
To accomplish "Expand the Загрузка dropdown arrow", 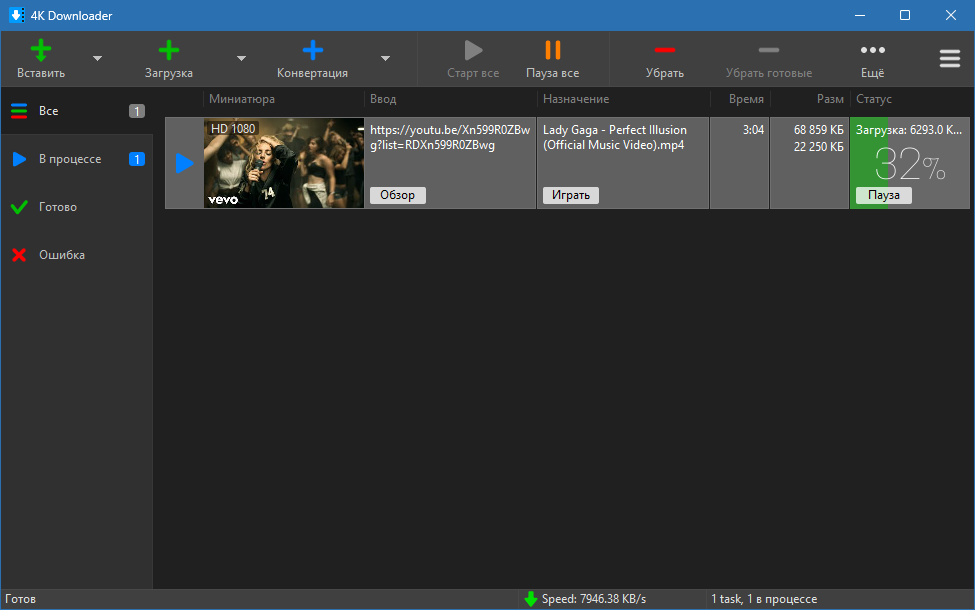I will 241,58.
